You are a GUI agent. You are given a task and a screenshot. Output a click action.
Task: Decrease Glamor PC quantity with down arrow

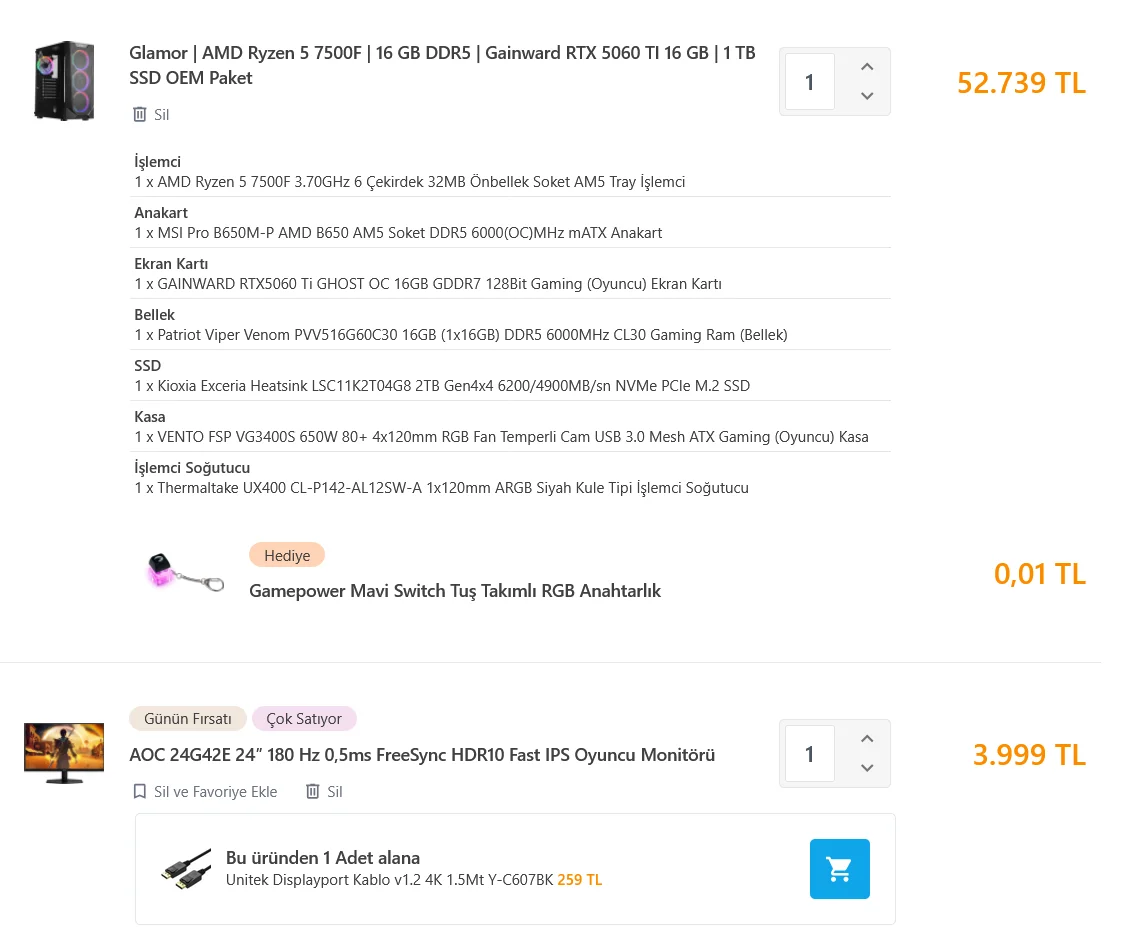click(x=867, y=96)
